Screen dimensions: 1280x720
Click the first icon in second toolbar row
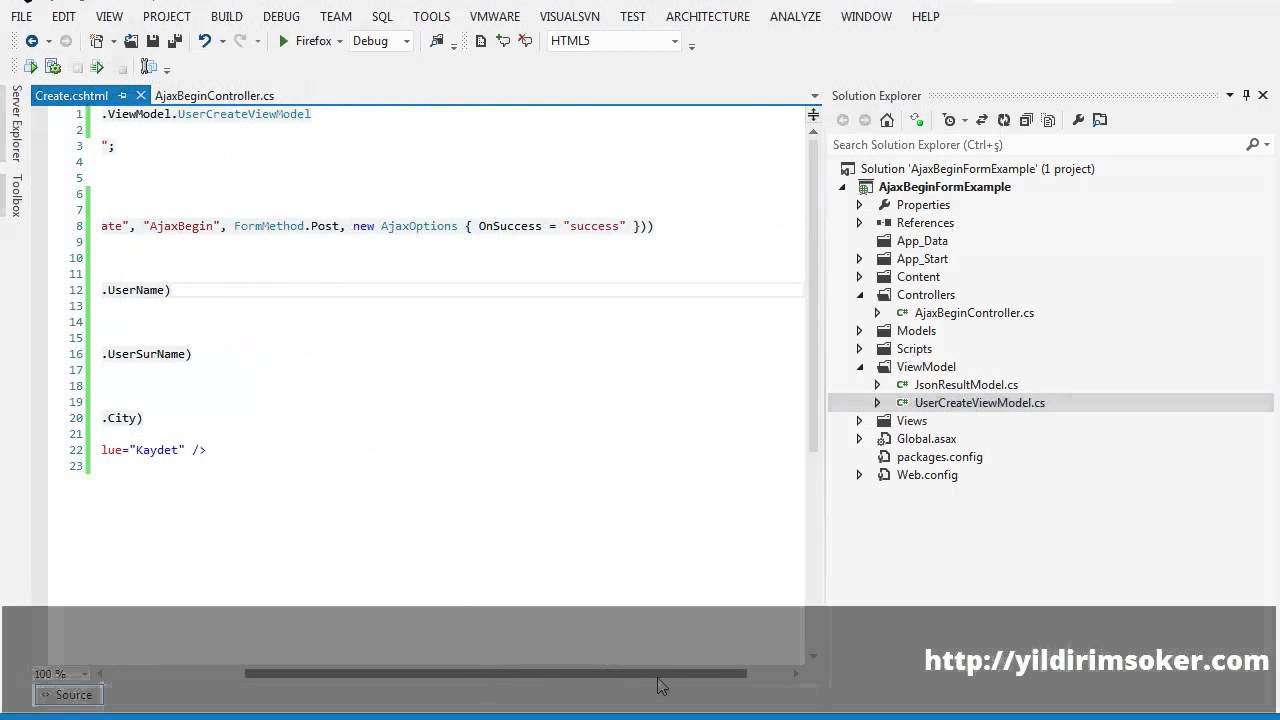[x=31, y=67]
